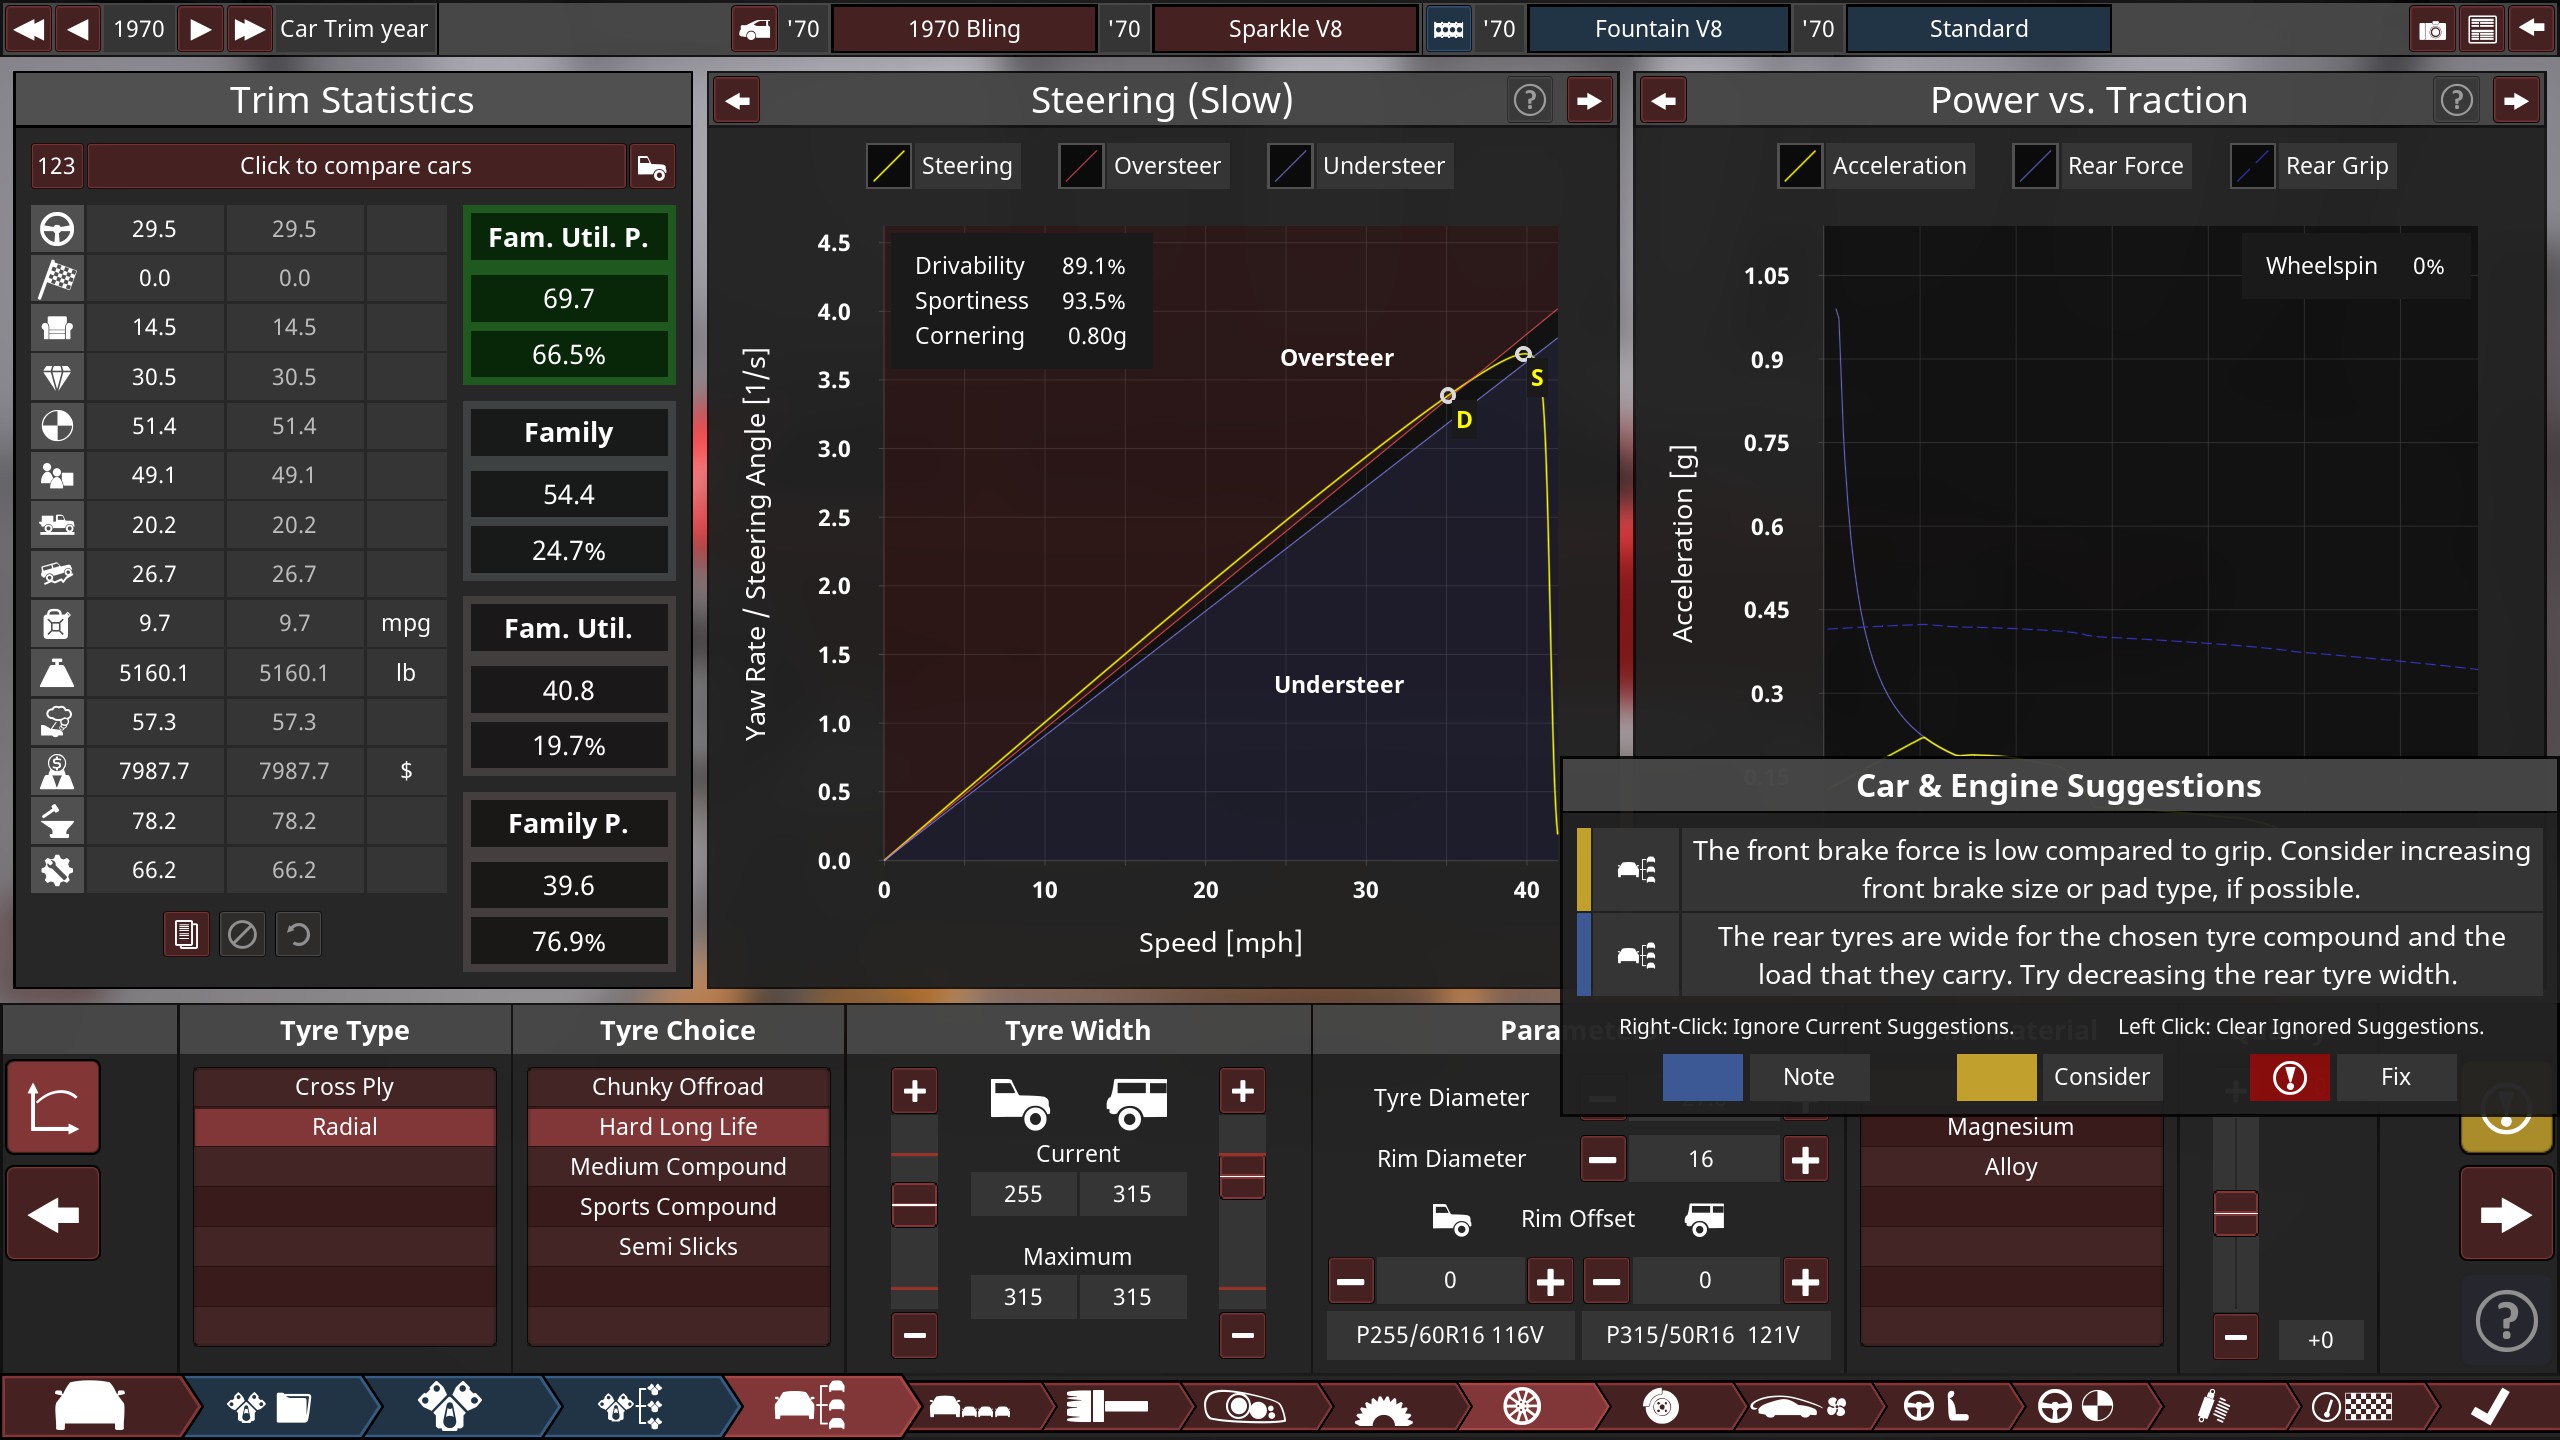Click the car model body tab icon
The width and height of the screenshot is (2560, 1440).
[x=90, y=1407]
